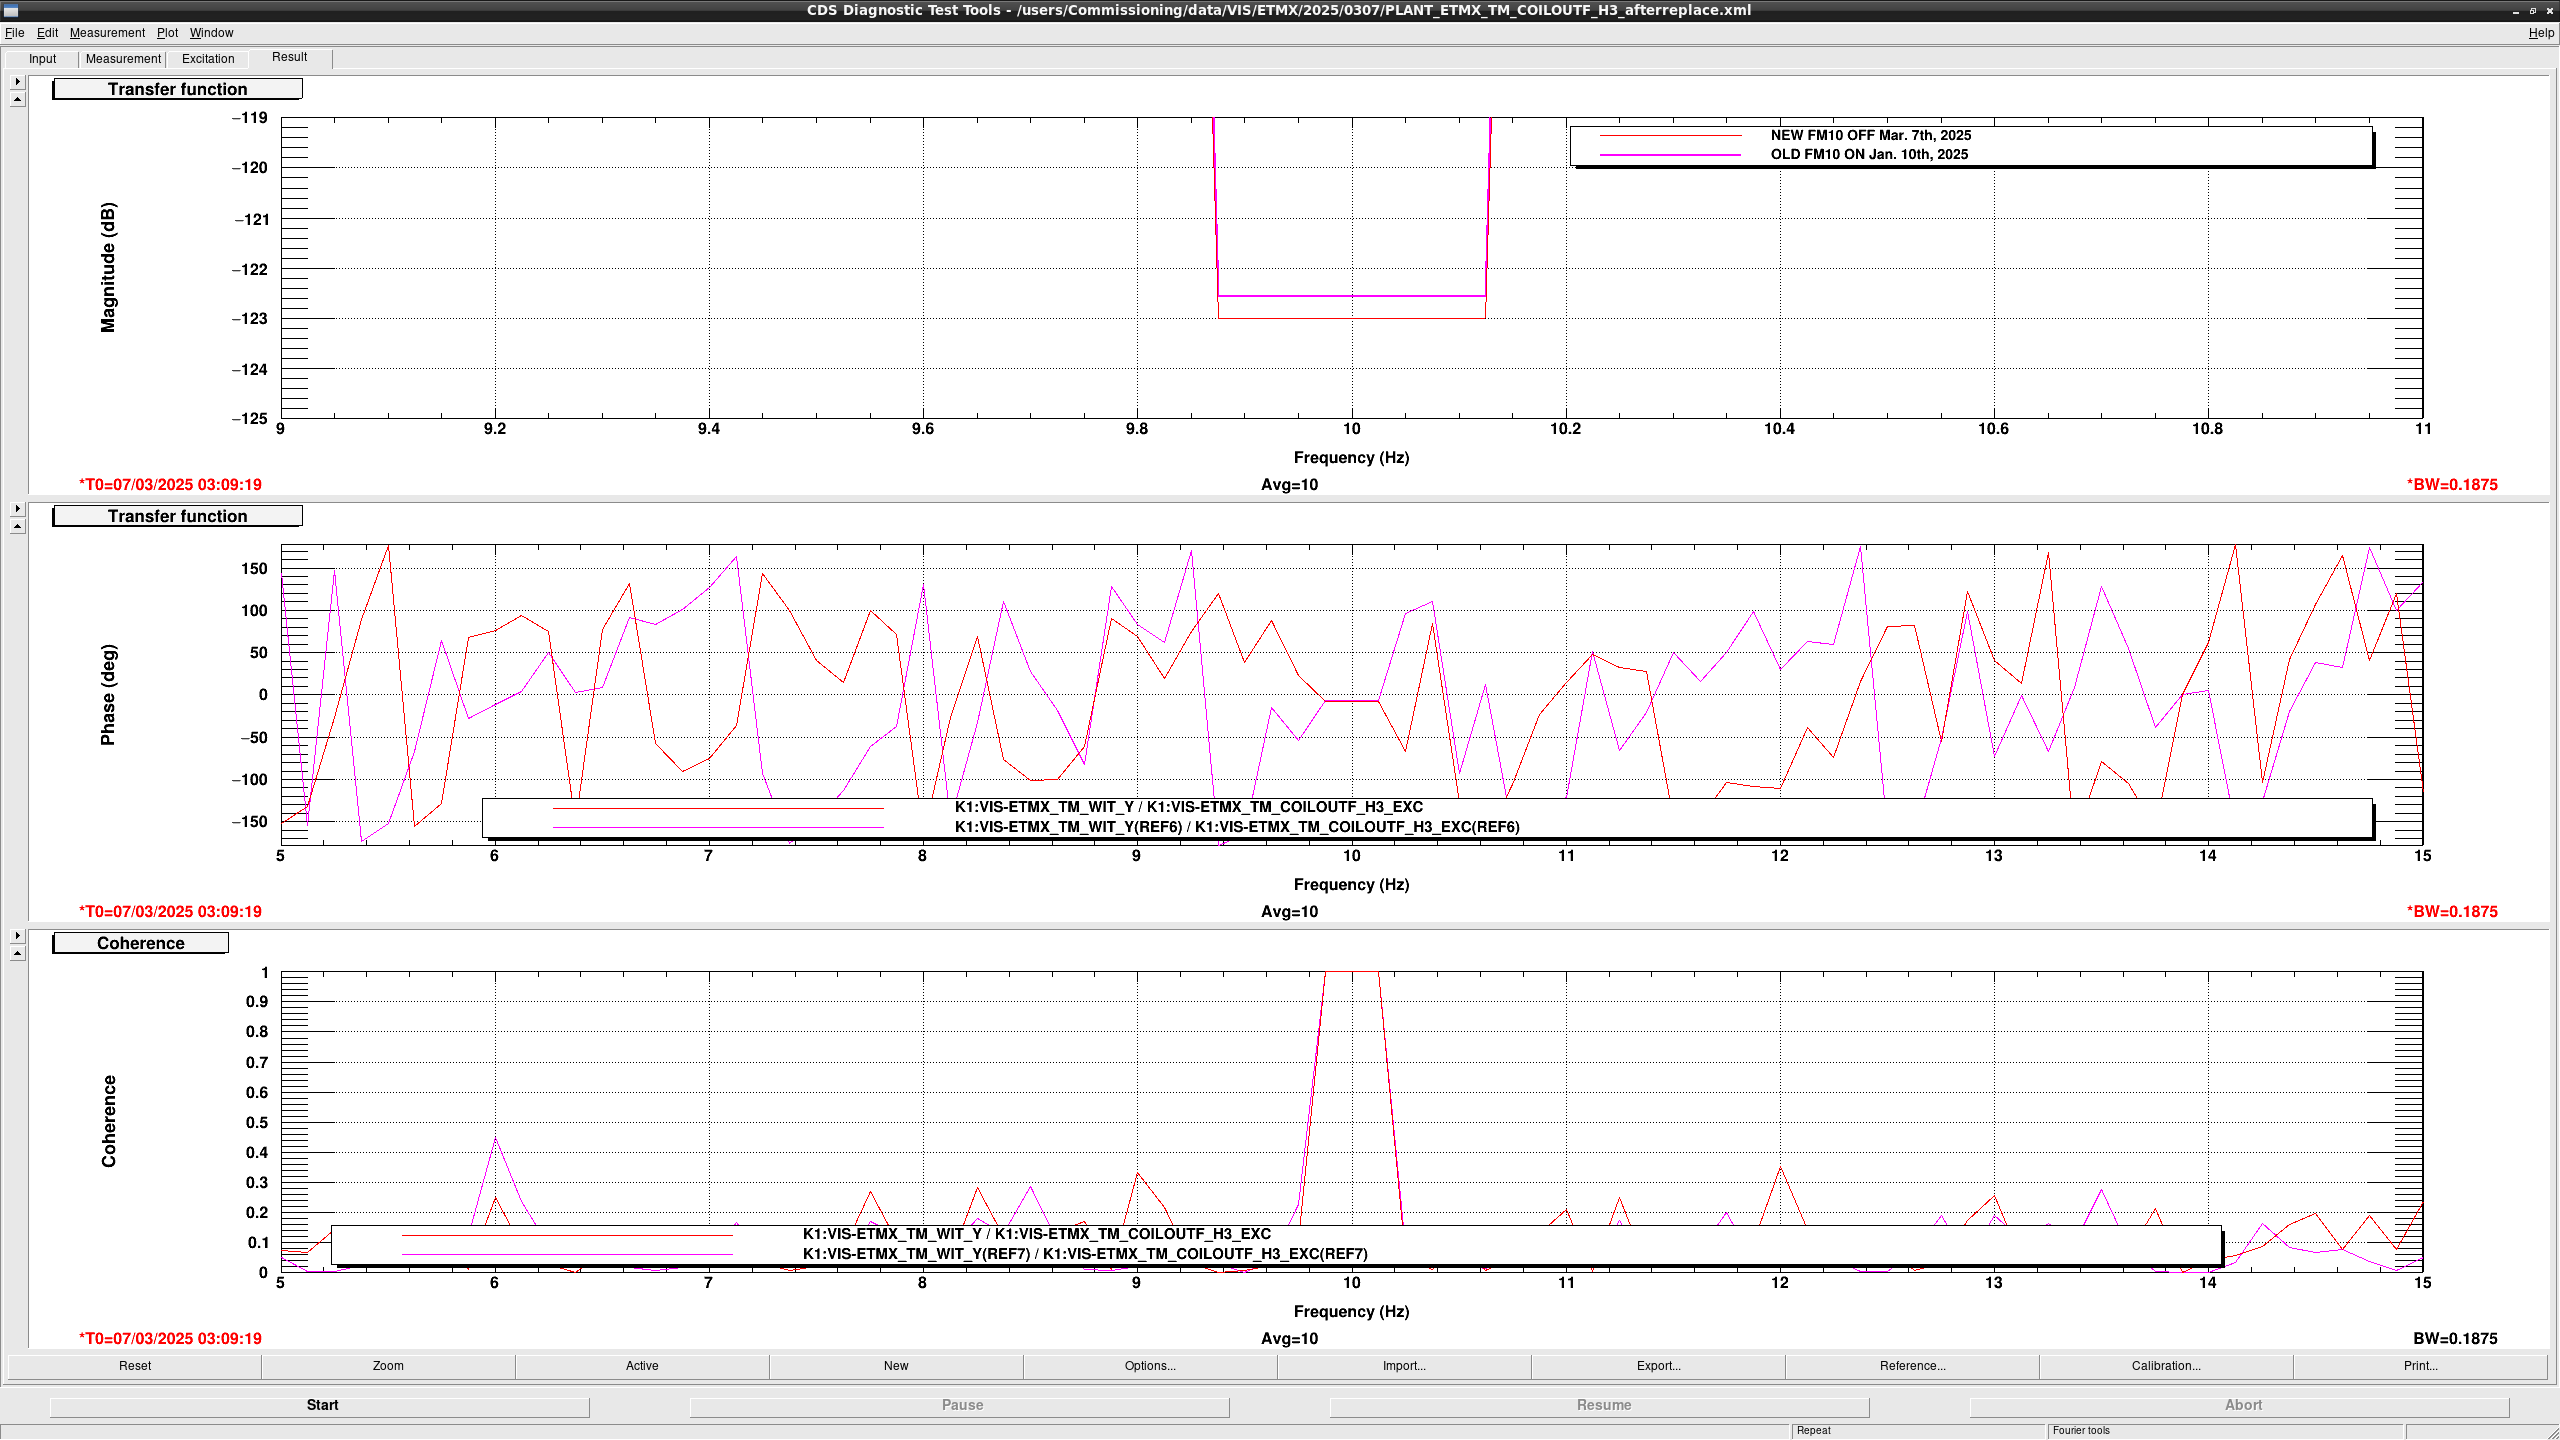Click the Coherence plot title box
This screenshot has width=2560, height=1440.
click(140, 943)
